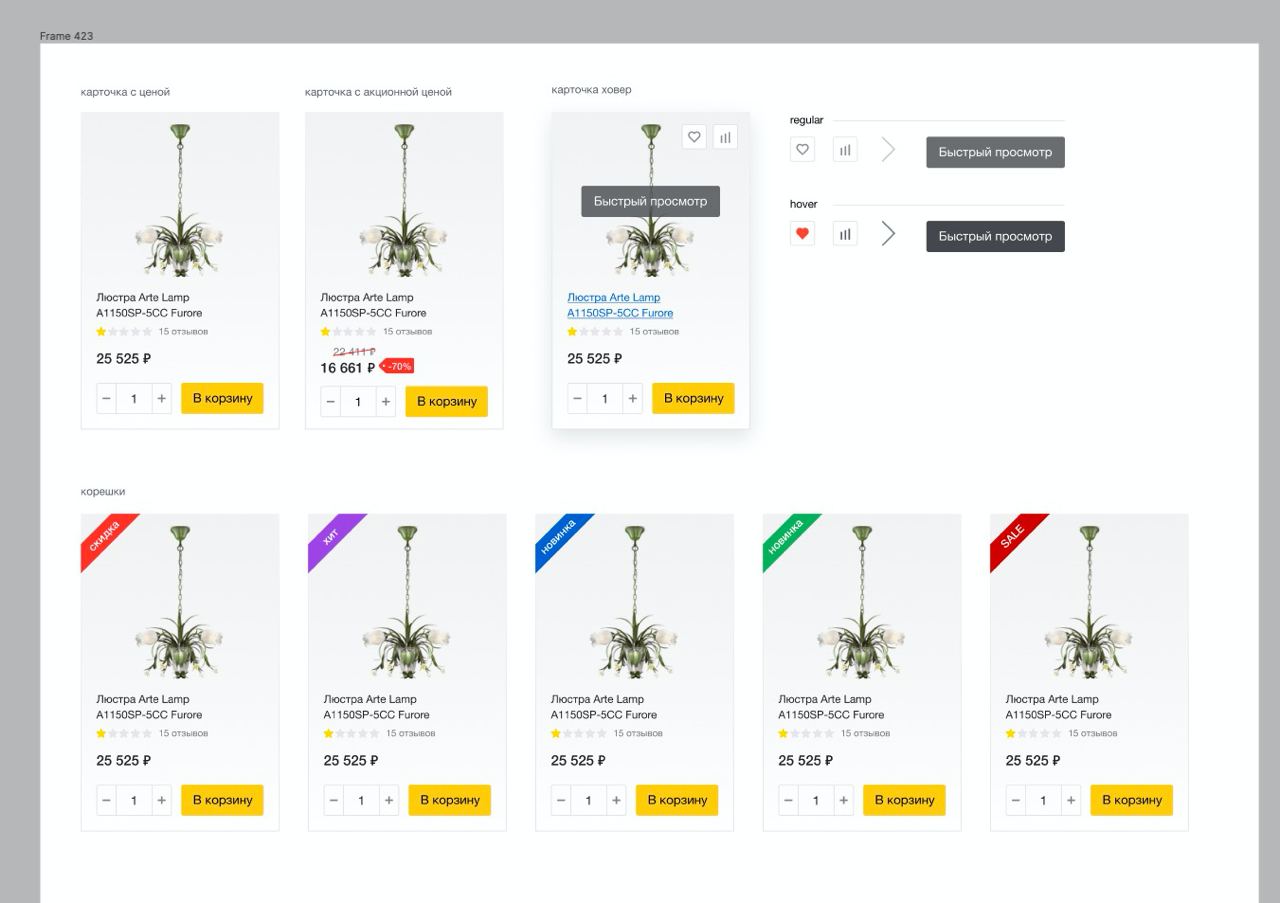Click the compare bars icon on the hovered card
The image size is (1280, 903).
725,137
